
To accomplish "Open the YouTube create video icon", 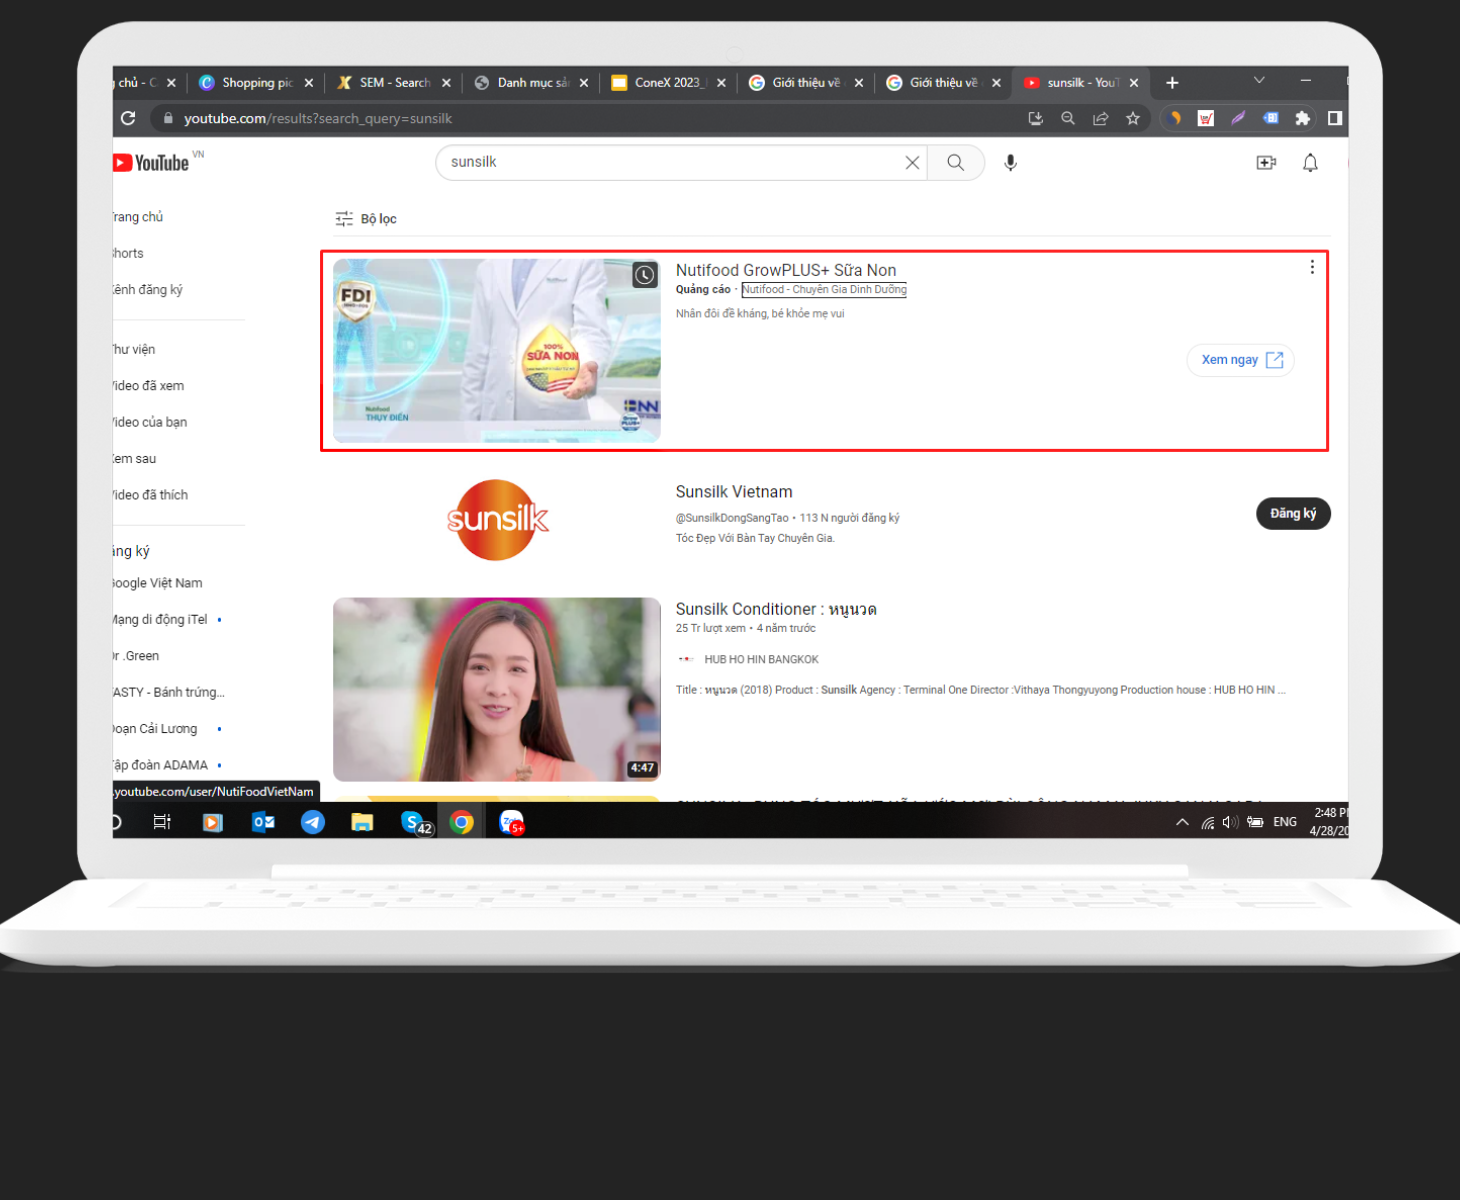I will (x=1266, y=163).
